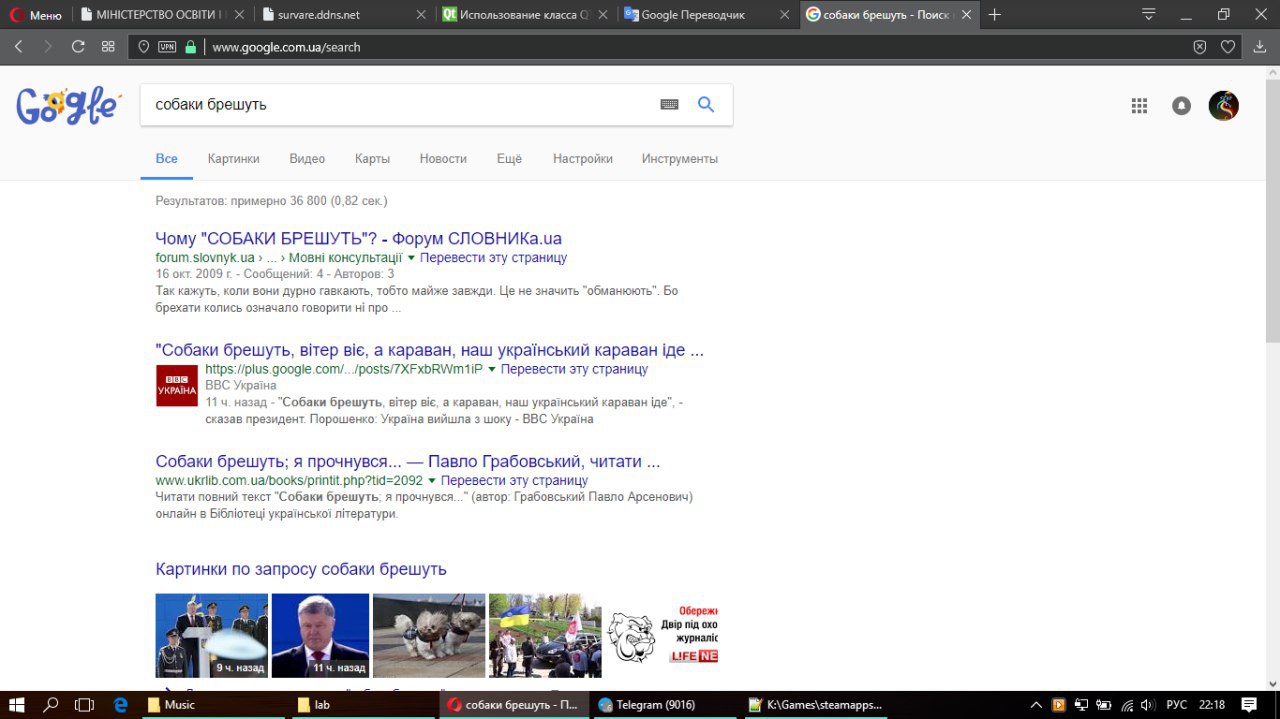This screenshot has width=1280, height=719.
Task: Open the K:\Games\steamapps taskbar item
Action: (x=814, y=704)
